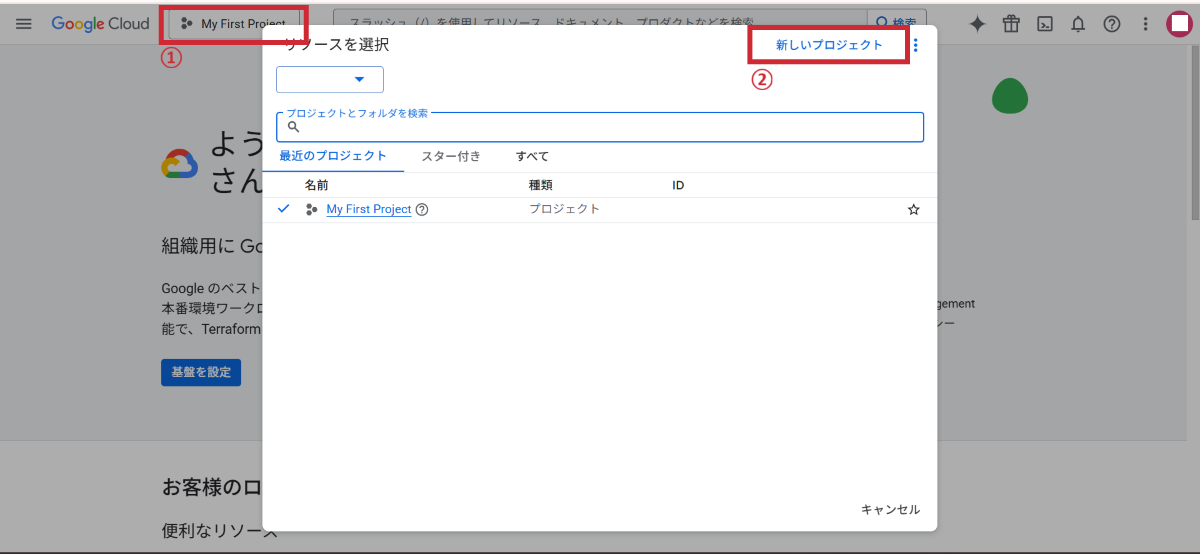Activate Cloud Shell terminal icon
The image size is (1200, 554).
coord(1044,24)
